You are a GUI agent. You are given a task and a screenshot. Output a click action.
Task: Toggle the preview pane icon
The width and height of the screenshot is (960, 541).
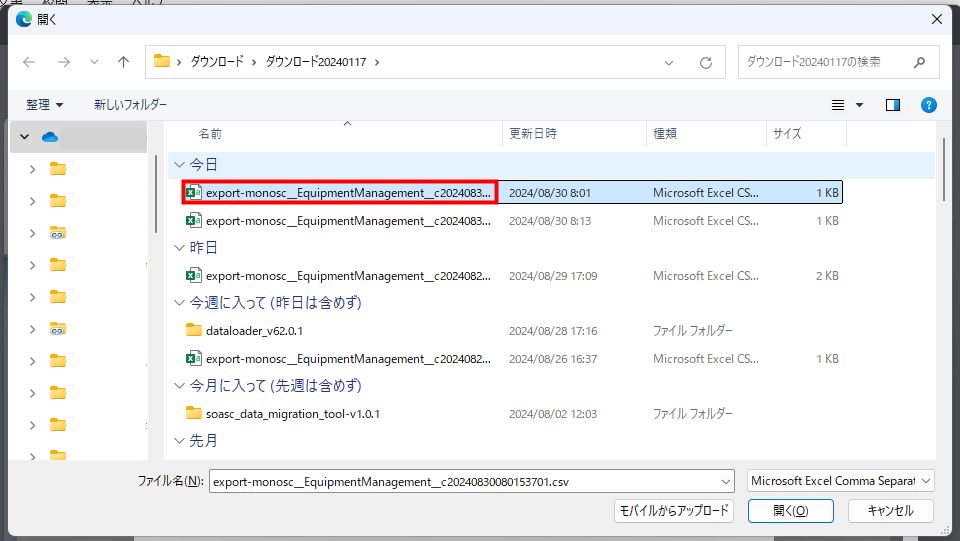893,105
